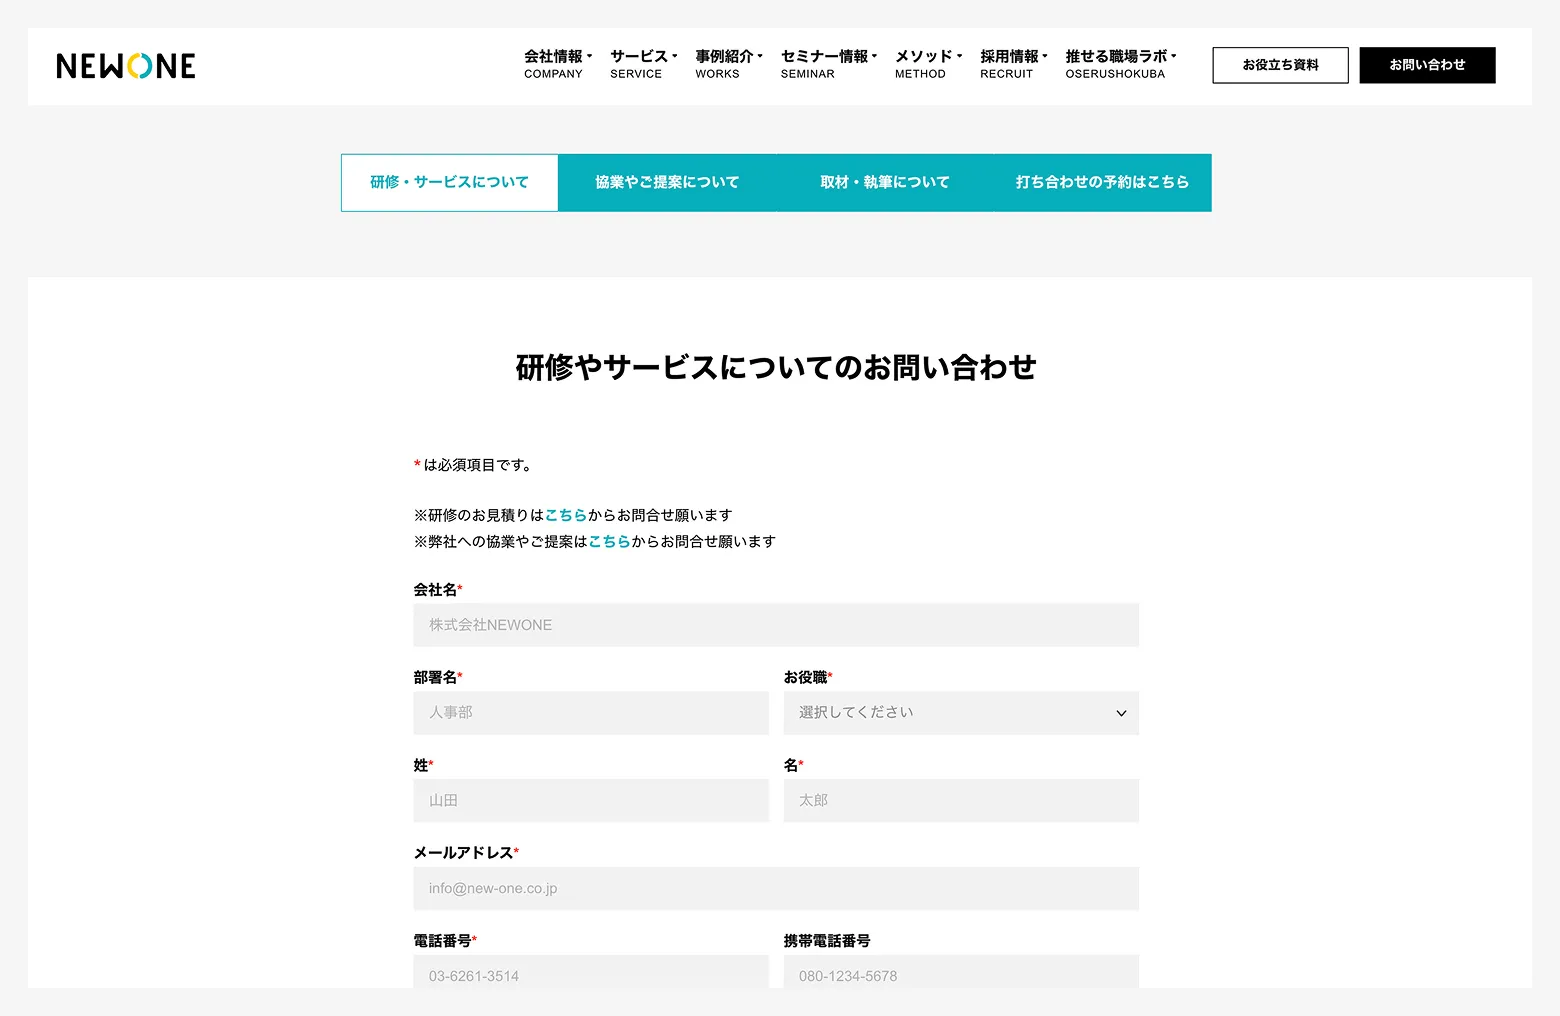Click into the 会社名 input field
The width and height of the screenshot is (1560, 1016).
click(775, 625)
